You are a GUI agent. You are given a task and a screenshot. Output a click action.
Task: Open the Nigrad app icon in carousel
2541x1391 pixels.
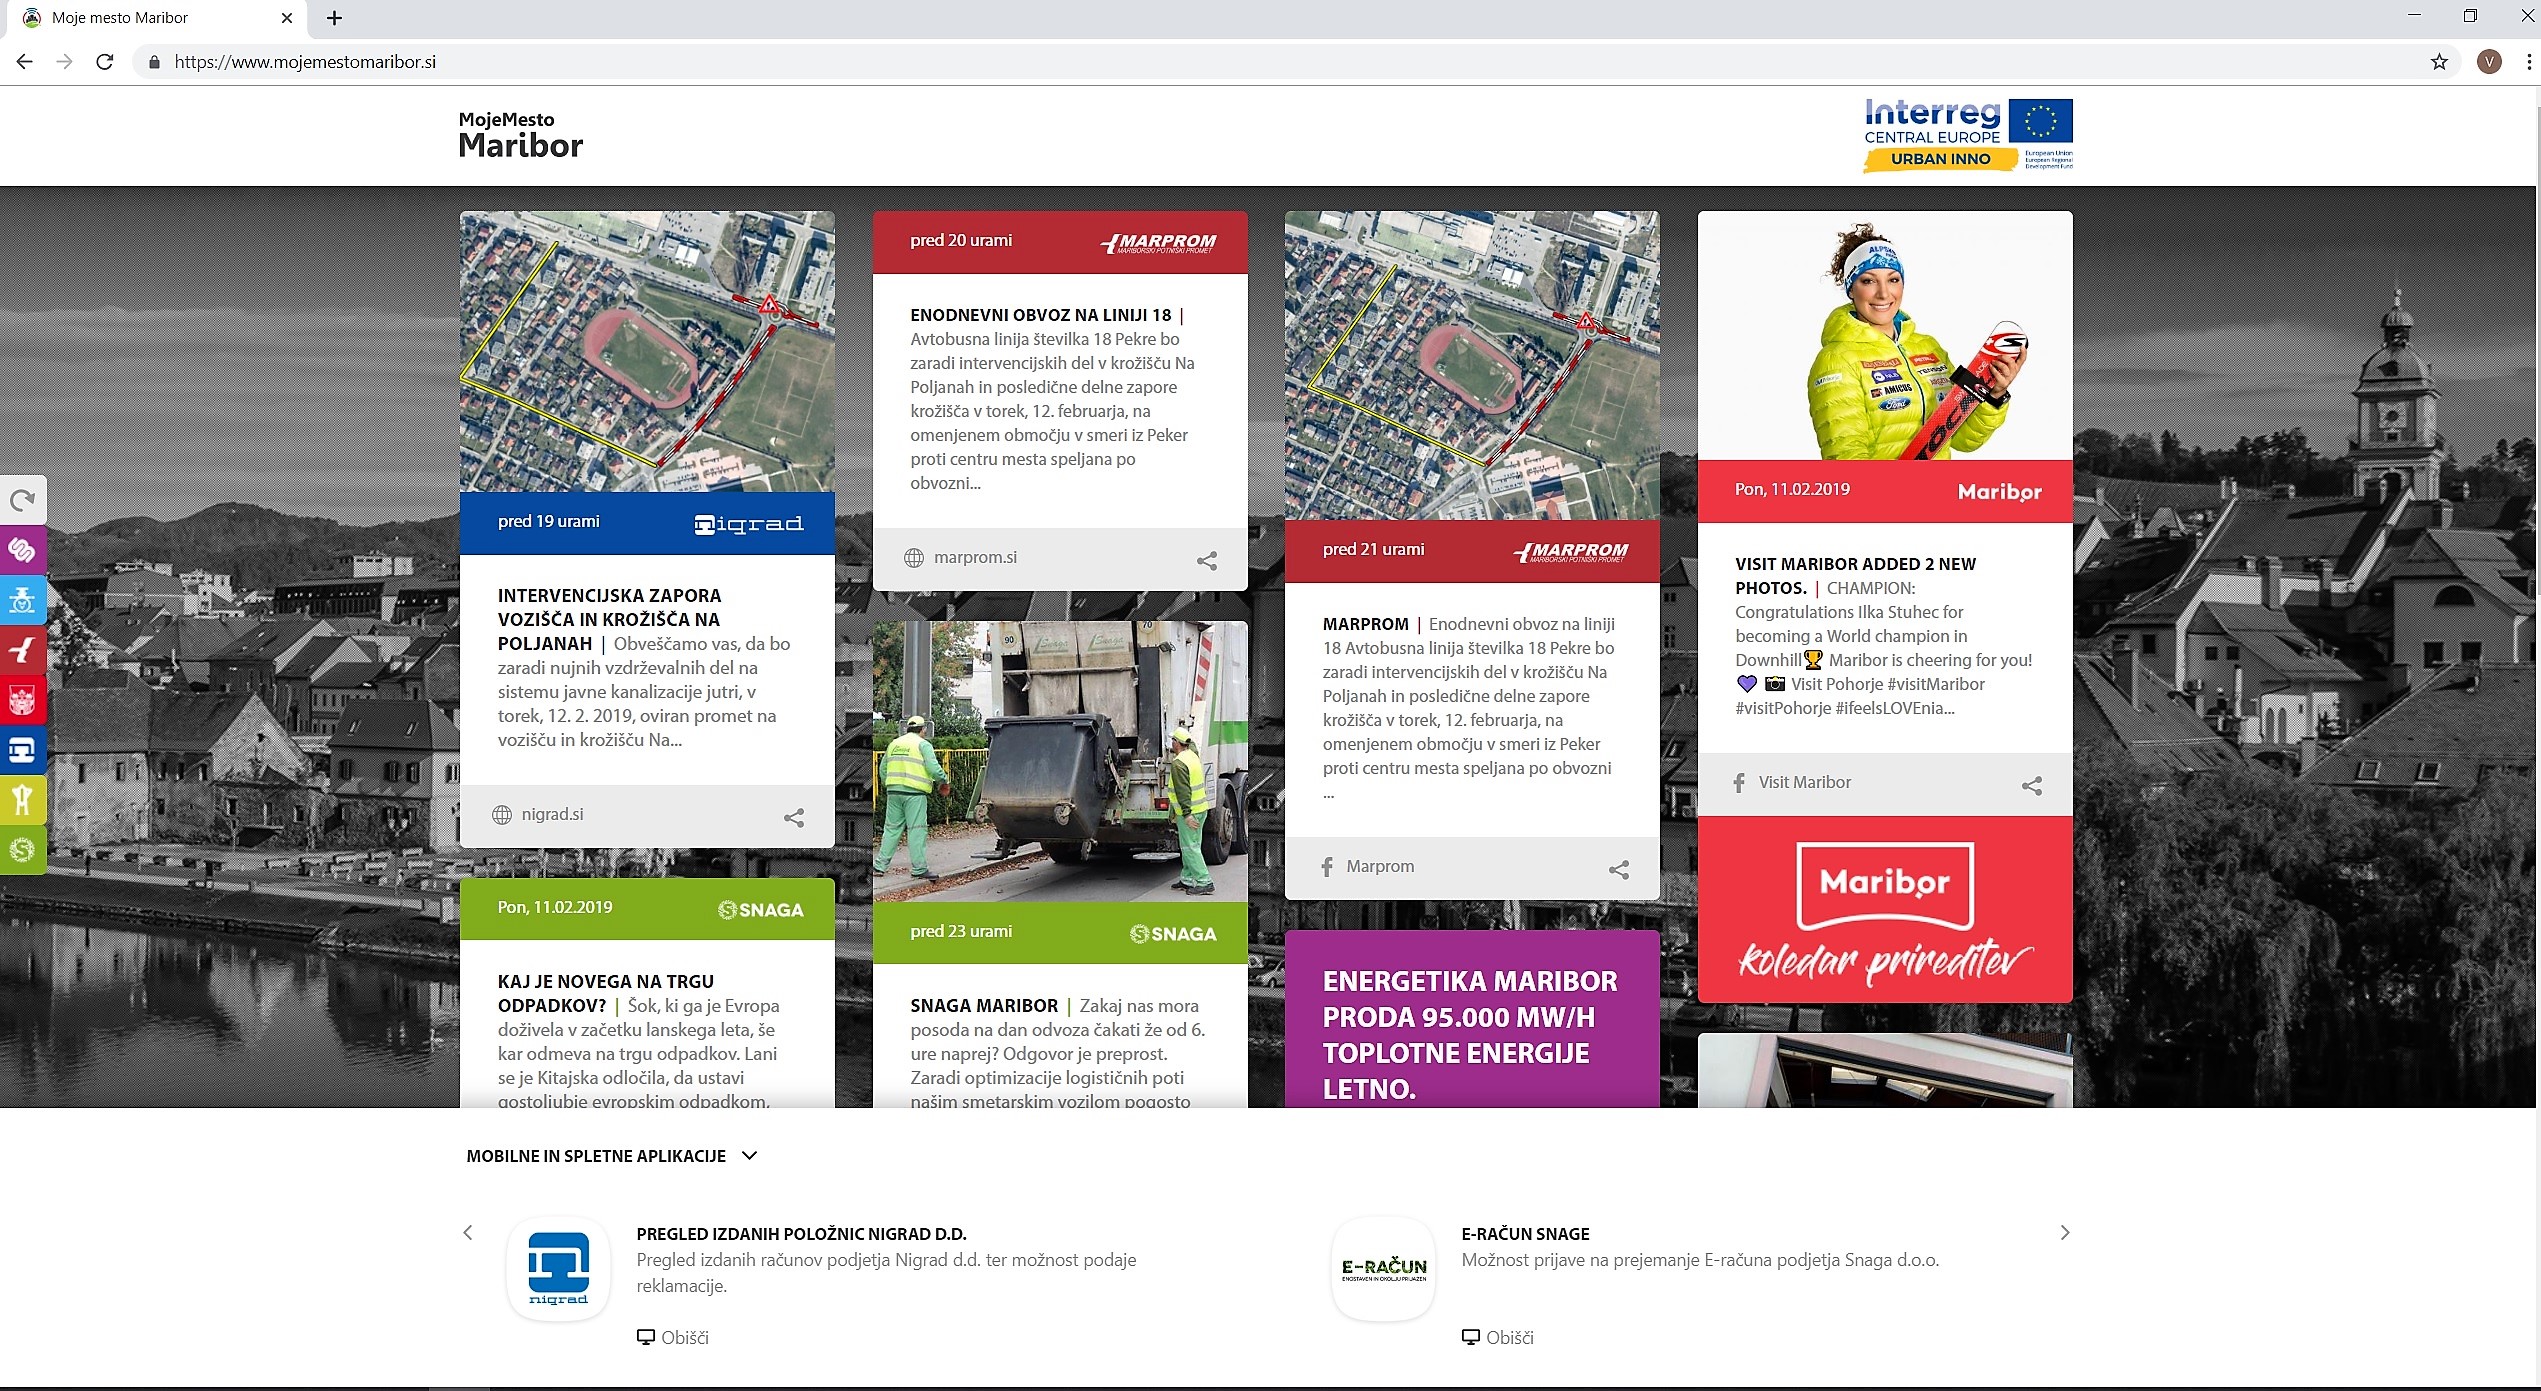pyautogui.click(x=558, y=1270)
